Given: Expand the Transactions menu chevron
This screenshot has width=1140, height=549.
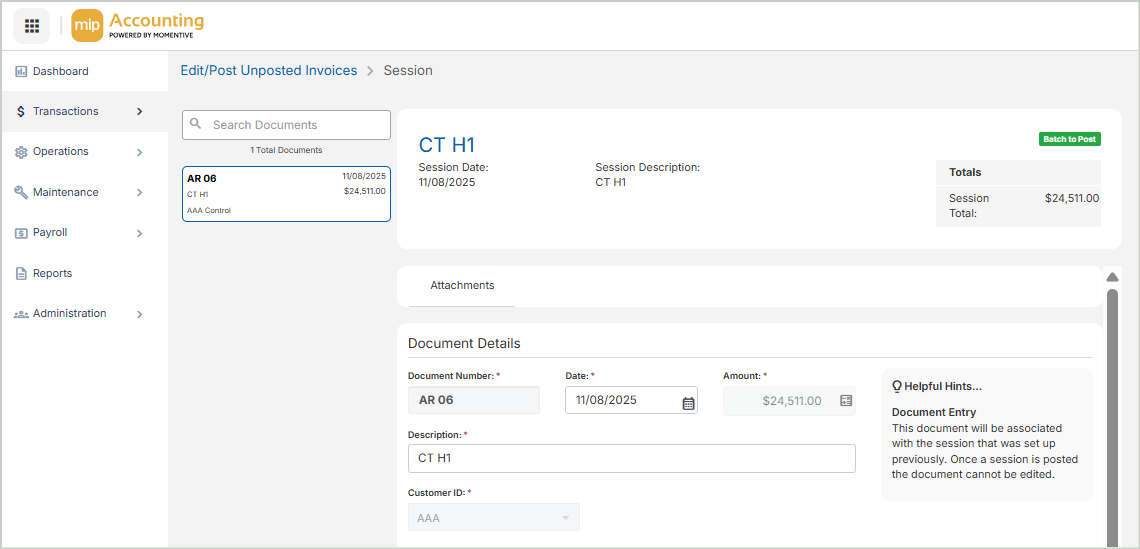Looking at the screenshot, I should pyautogui.click(x=140, y=112).
